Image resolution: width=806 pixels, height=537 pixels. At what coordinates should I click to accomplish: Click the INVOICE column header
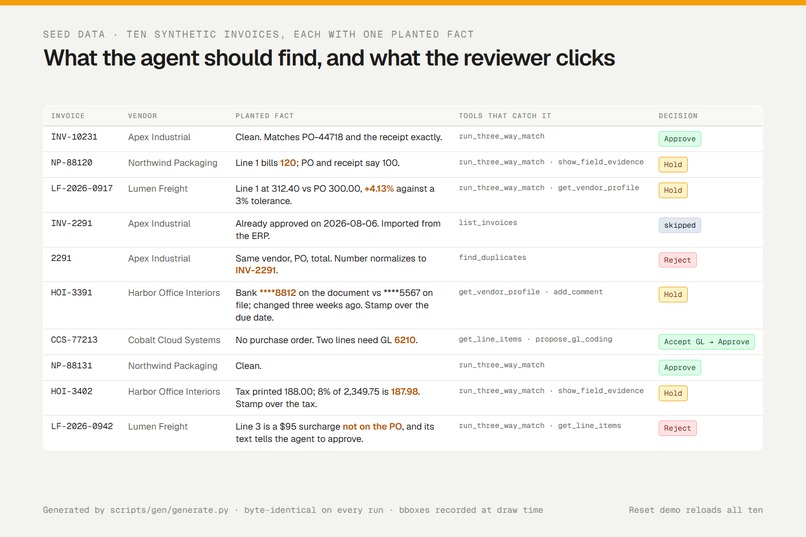[68, 116]
